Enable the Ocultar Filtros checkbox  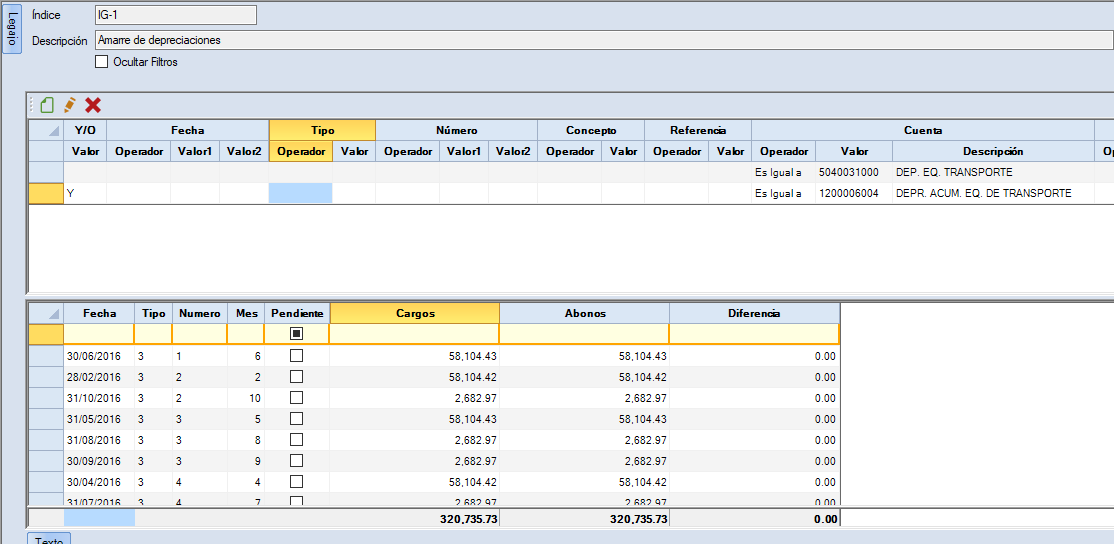101,62
